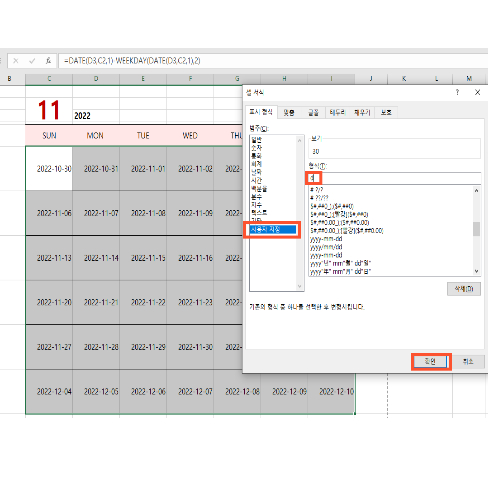The width and height of the screenshot is (500, 500).
Task: Switch to the 보호 tab
Action: coord(386,113)
